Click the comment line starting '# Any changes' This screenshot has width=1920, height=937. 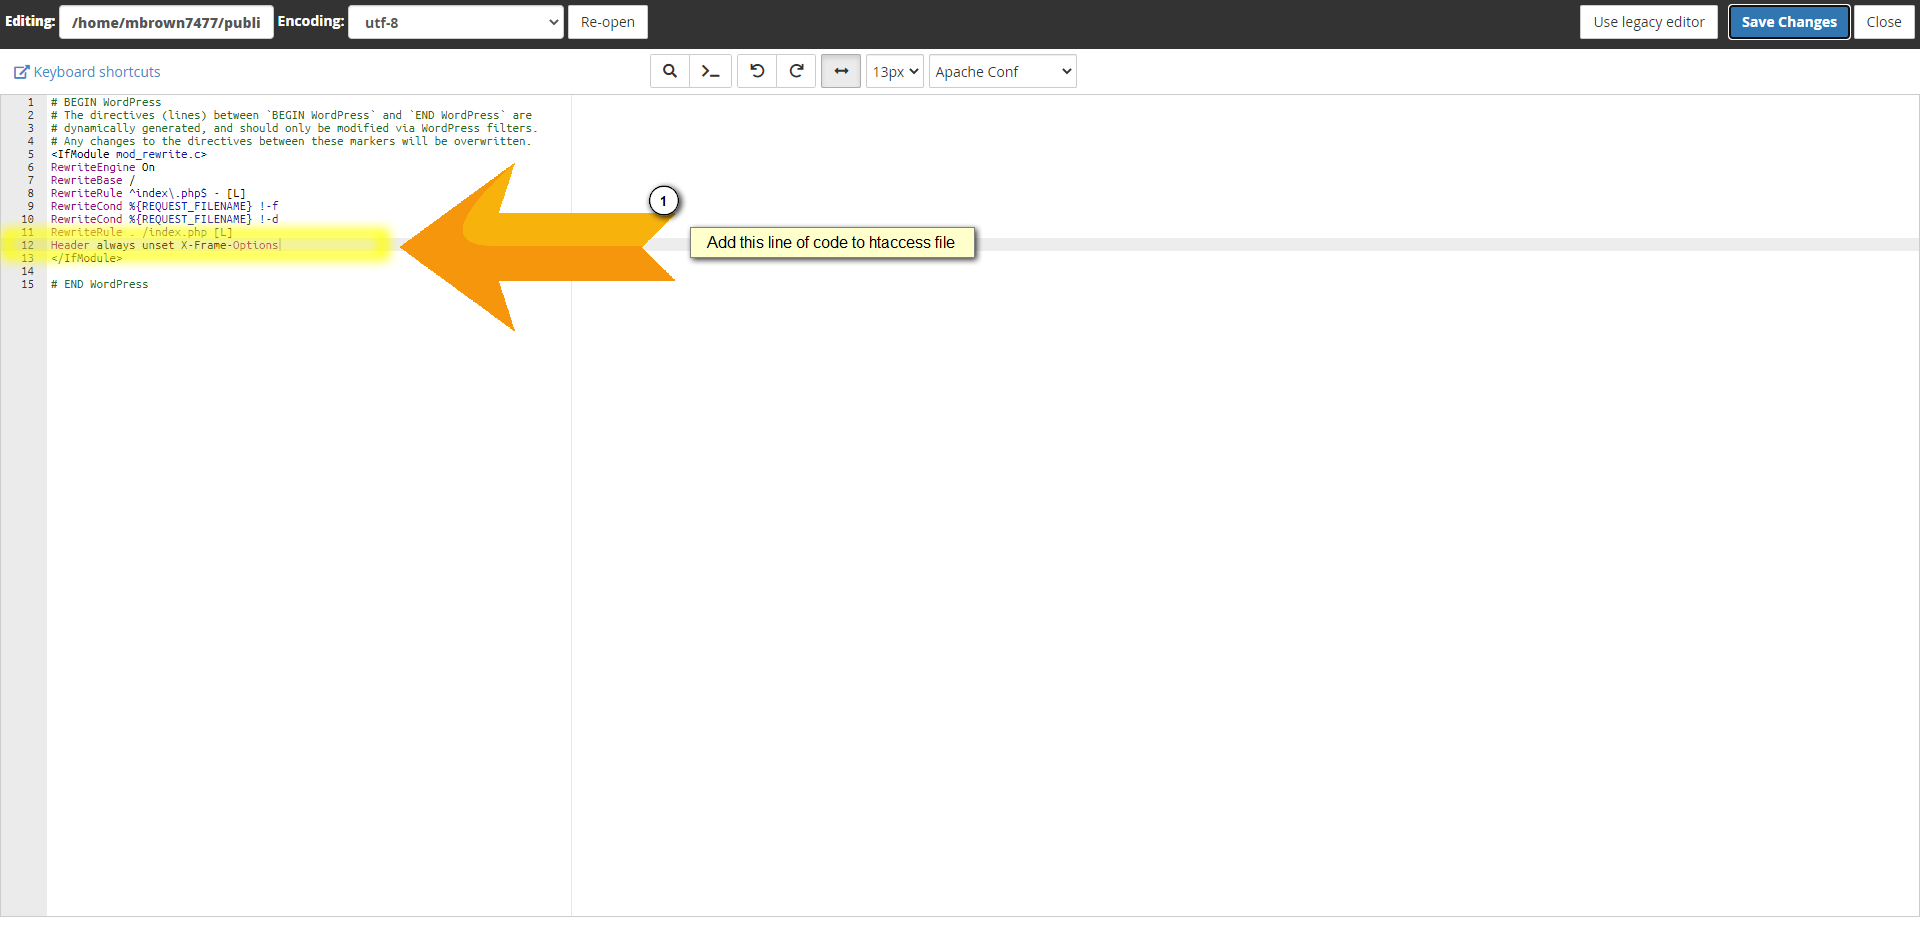coord(291,141)
